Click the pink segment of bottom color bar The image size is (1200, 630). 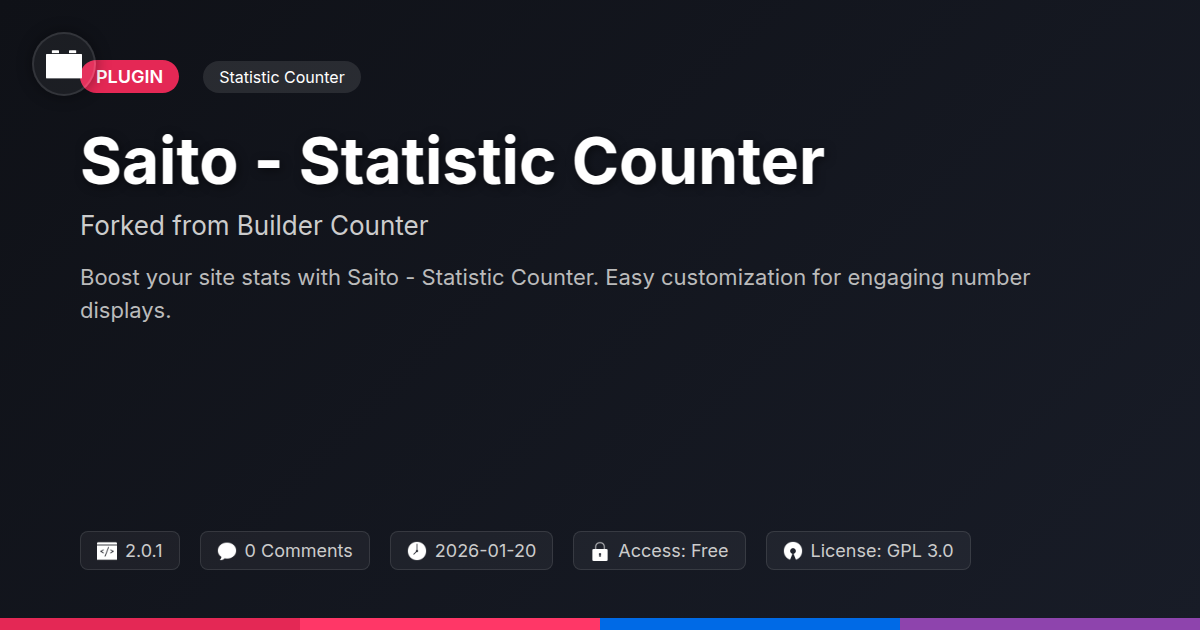click(x=450, y=624)
